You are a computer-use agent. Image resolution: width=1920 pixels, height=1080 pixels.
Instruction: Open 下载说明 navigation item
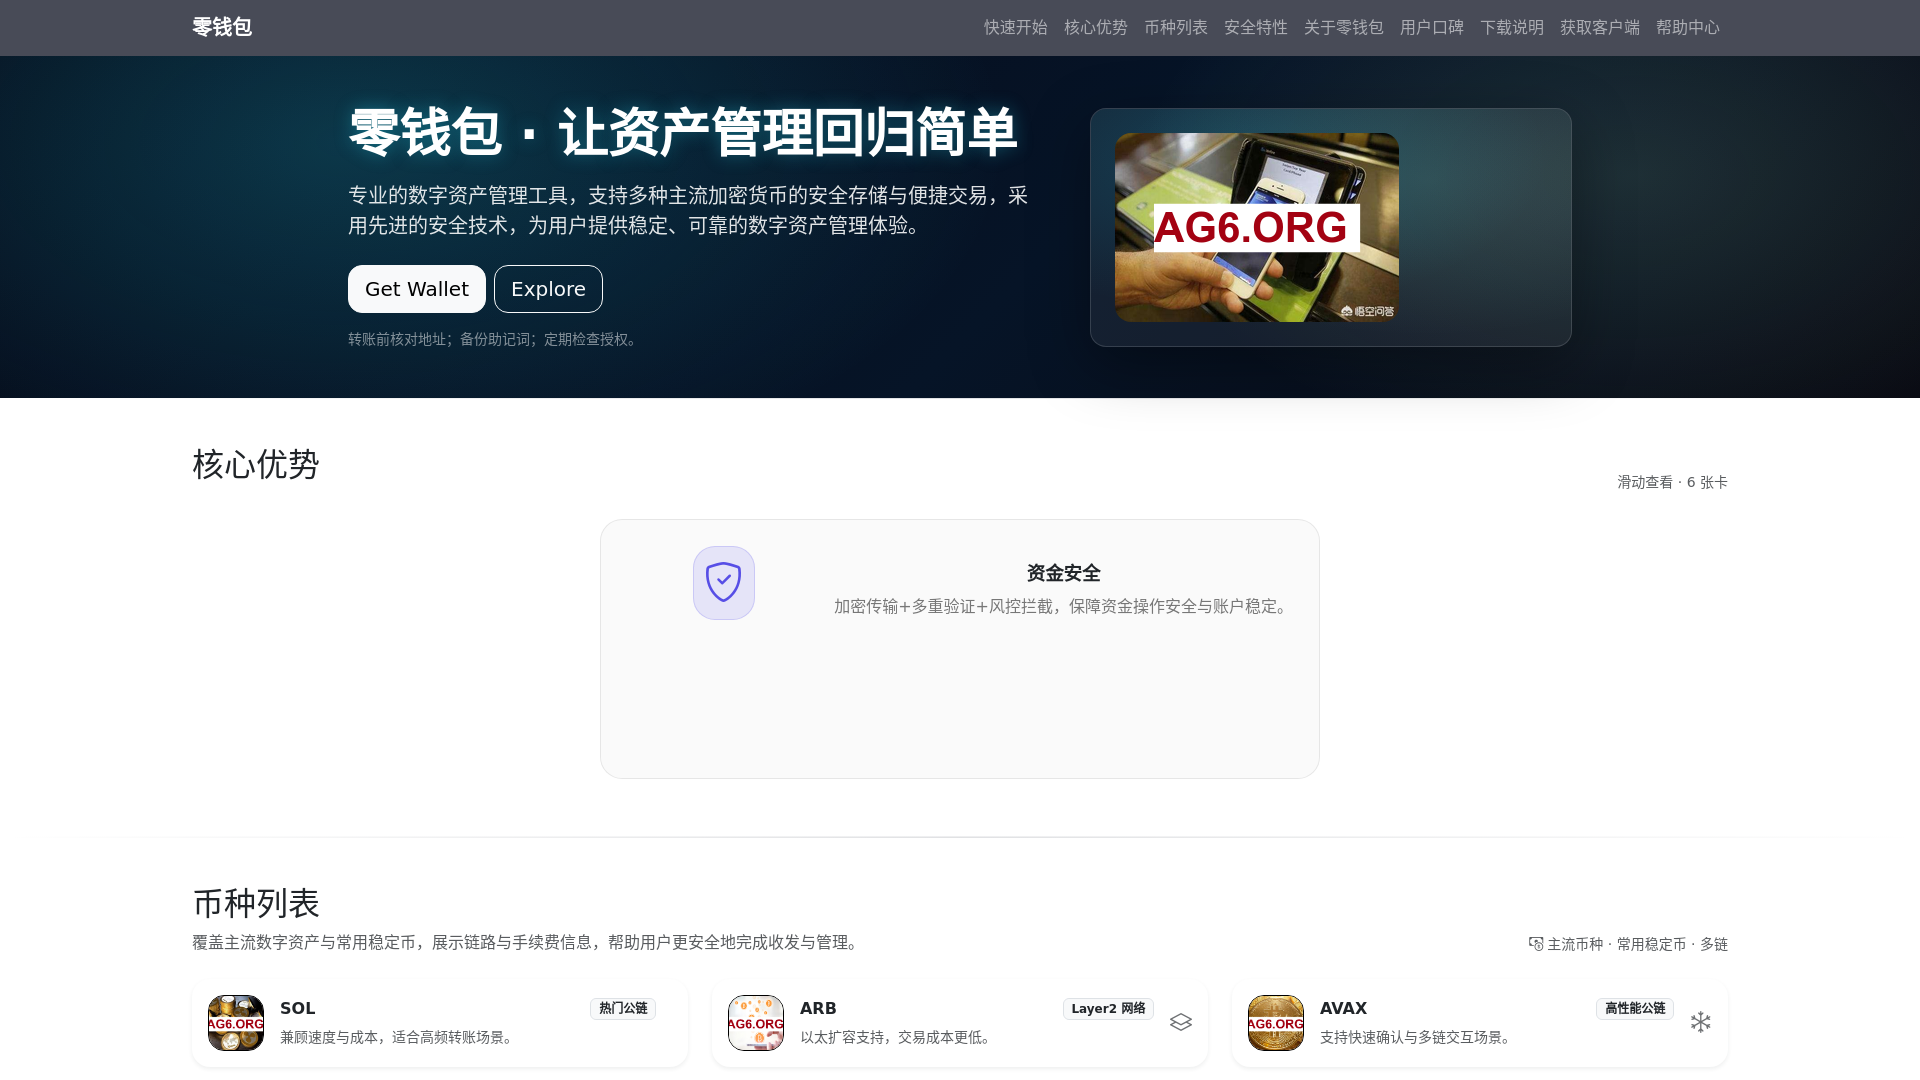pyautogui.click(x=1511, y=27)
